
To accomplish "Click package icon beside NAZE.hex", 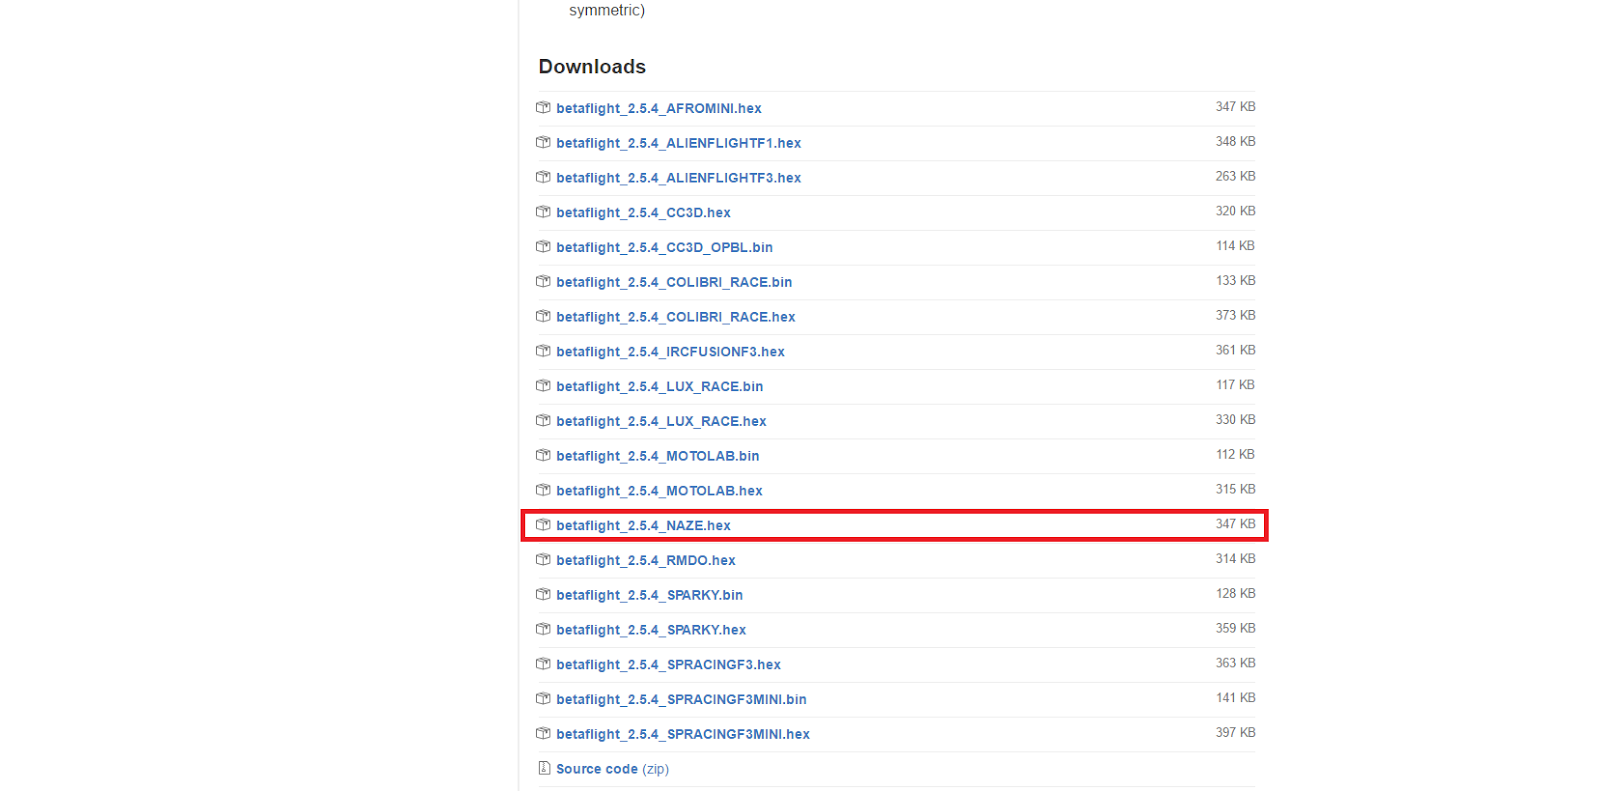I will coord(543,525).
